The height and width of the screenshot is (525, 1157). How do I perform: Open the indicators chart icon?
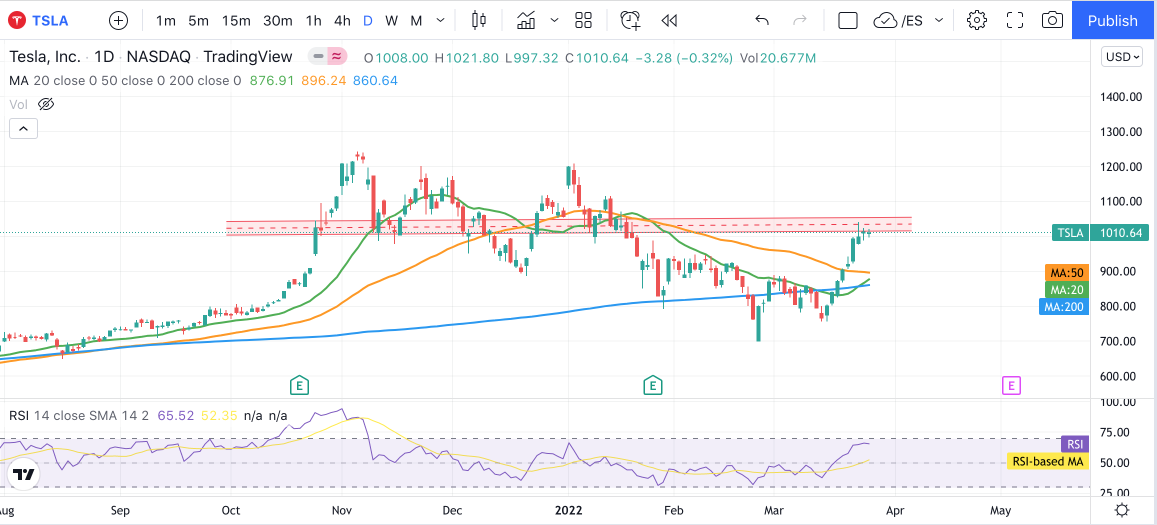pyautogui.click(x=526, y=21)
